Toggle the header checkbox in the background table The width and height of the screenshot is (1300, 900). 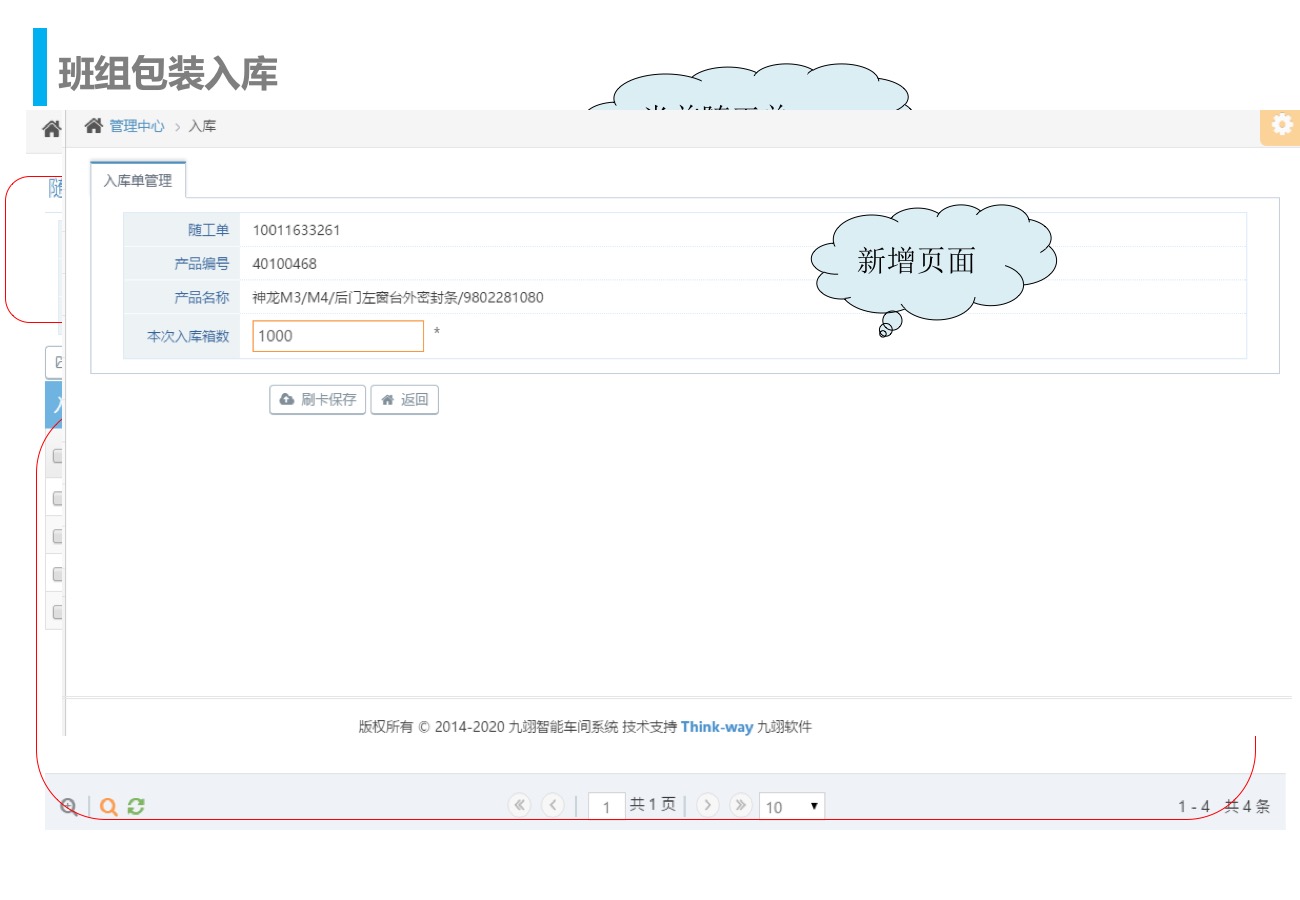click(57, 457)
